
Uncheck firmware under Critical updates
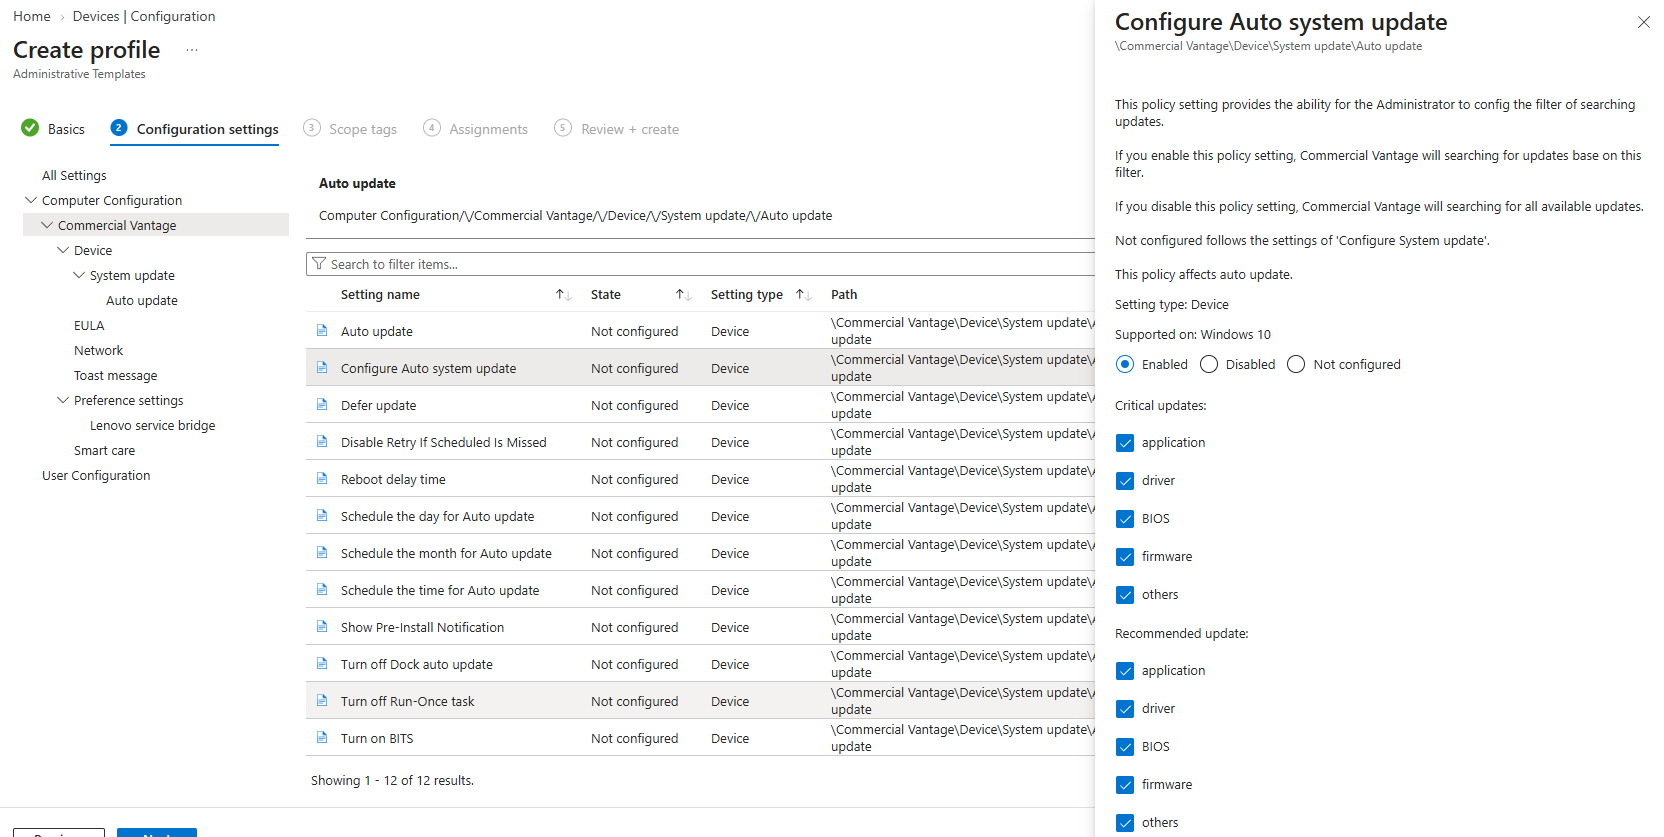tap(1125, 557)
